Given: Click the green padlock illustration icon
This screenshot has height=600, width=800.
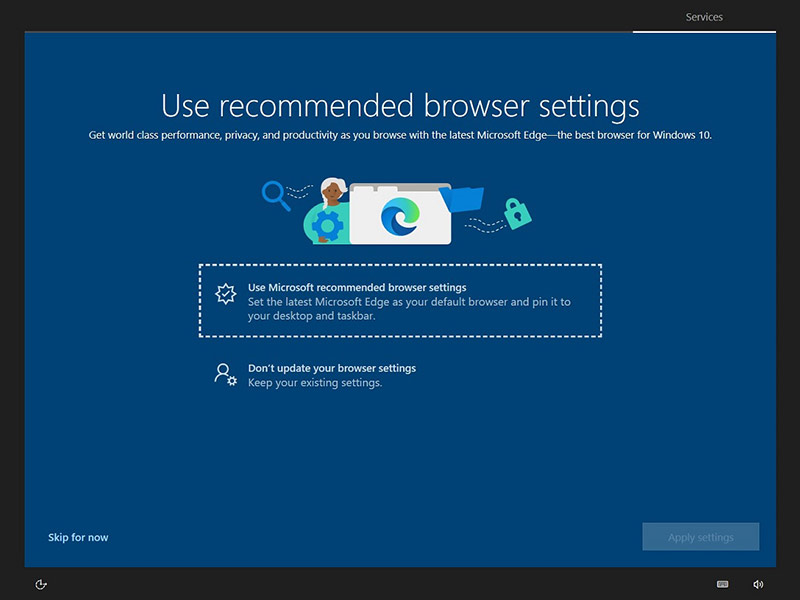Looking at the screenshot, I should [517, 213].
